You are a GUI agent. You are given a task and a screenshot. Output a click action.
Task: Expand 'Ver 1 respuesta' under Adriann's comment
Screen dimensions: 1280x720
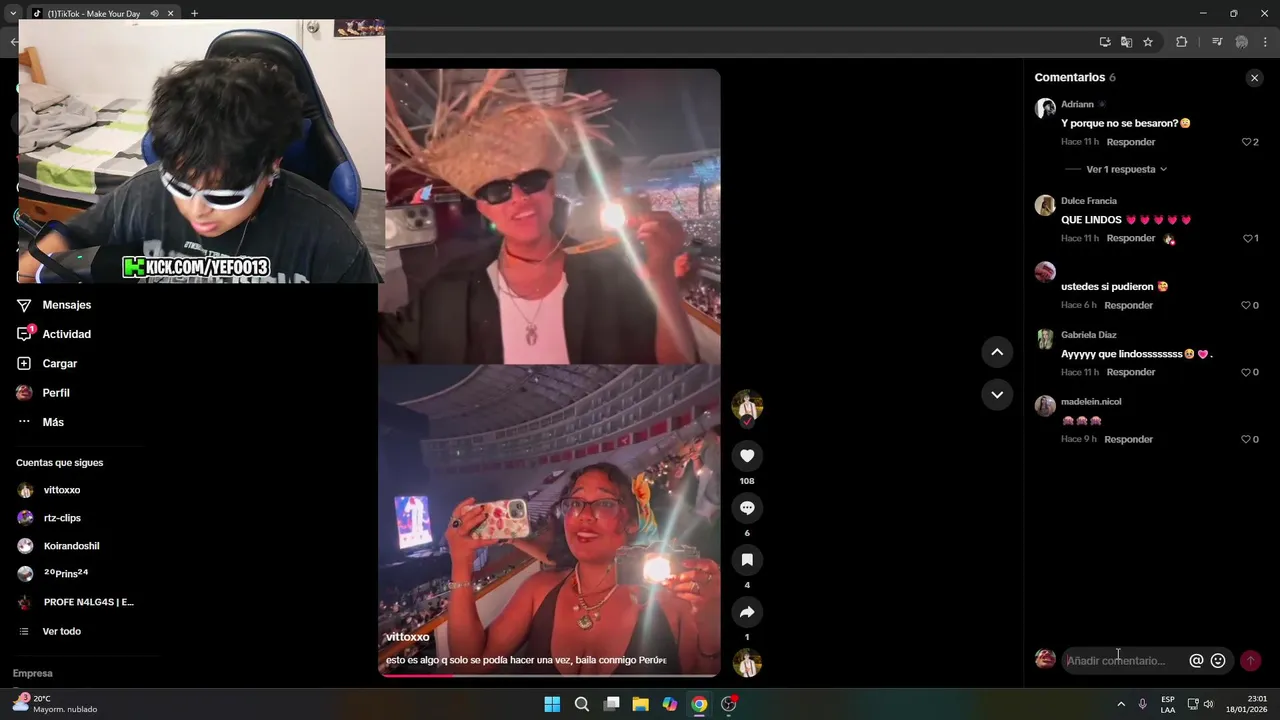[1126, 170]
